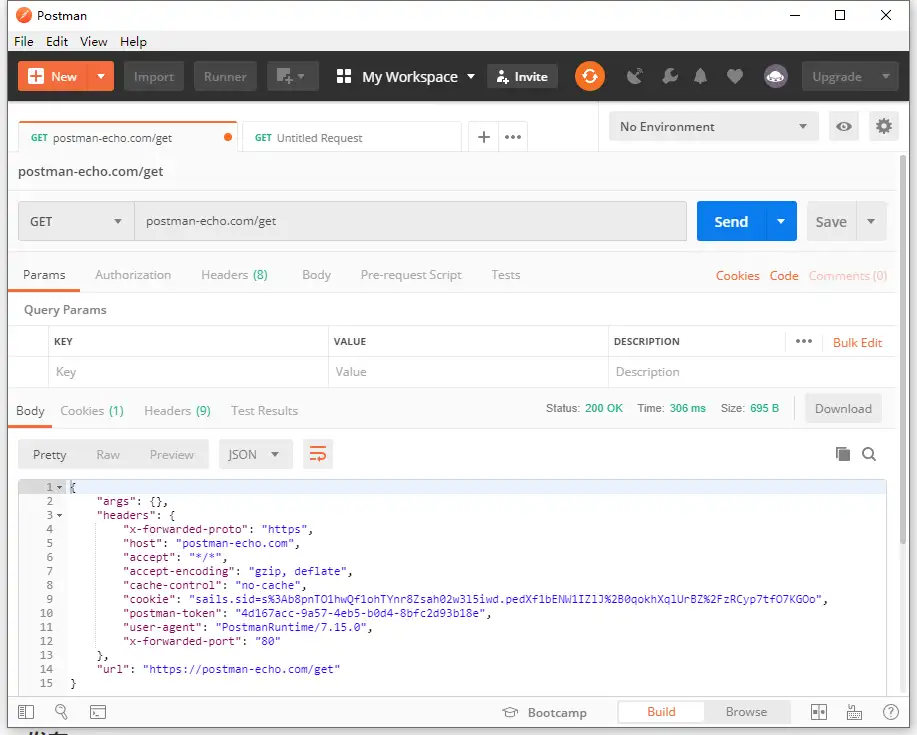Open manage environments gear icon
This screenshot has height=735, width=917.
(883, 126)
